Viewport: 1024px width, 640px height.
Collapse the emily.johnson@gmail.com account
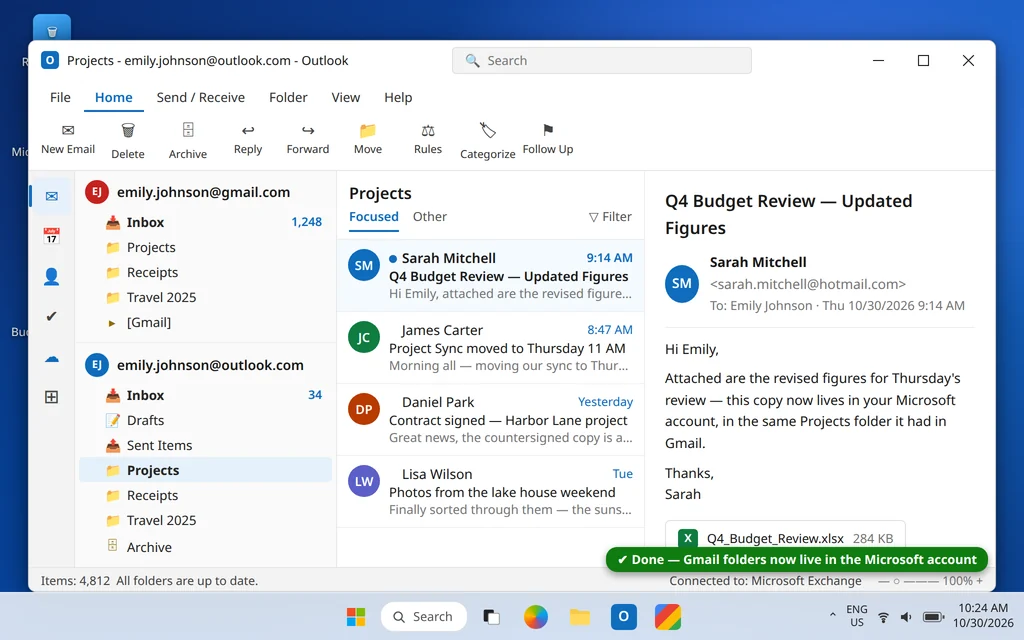(204, 192)
